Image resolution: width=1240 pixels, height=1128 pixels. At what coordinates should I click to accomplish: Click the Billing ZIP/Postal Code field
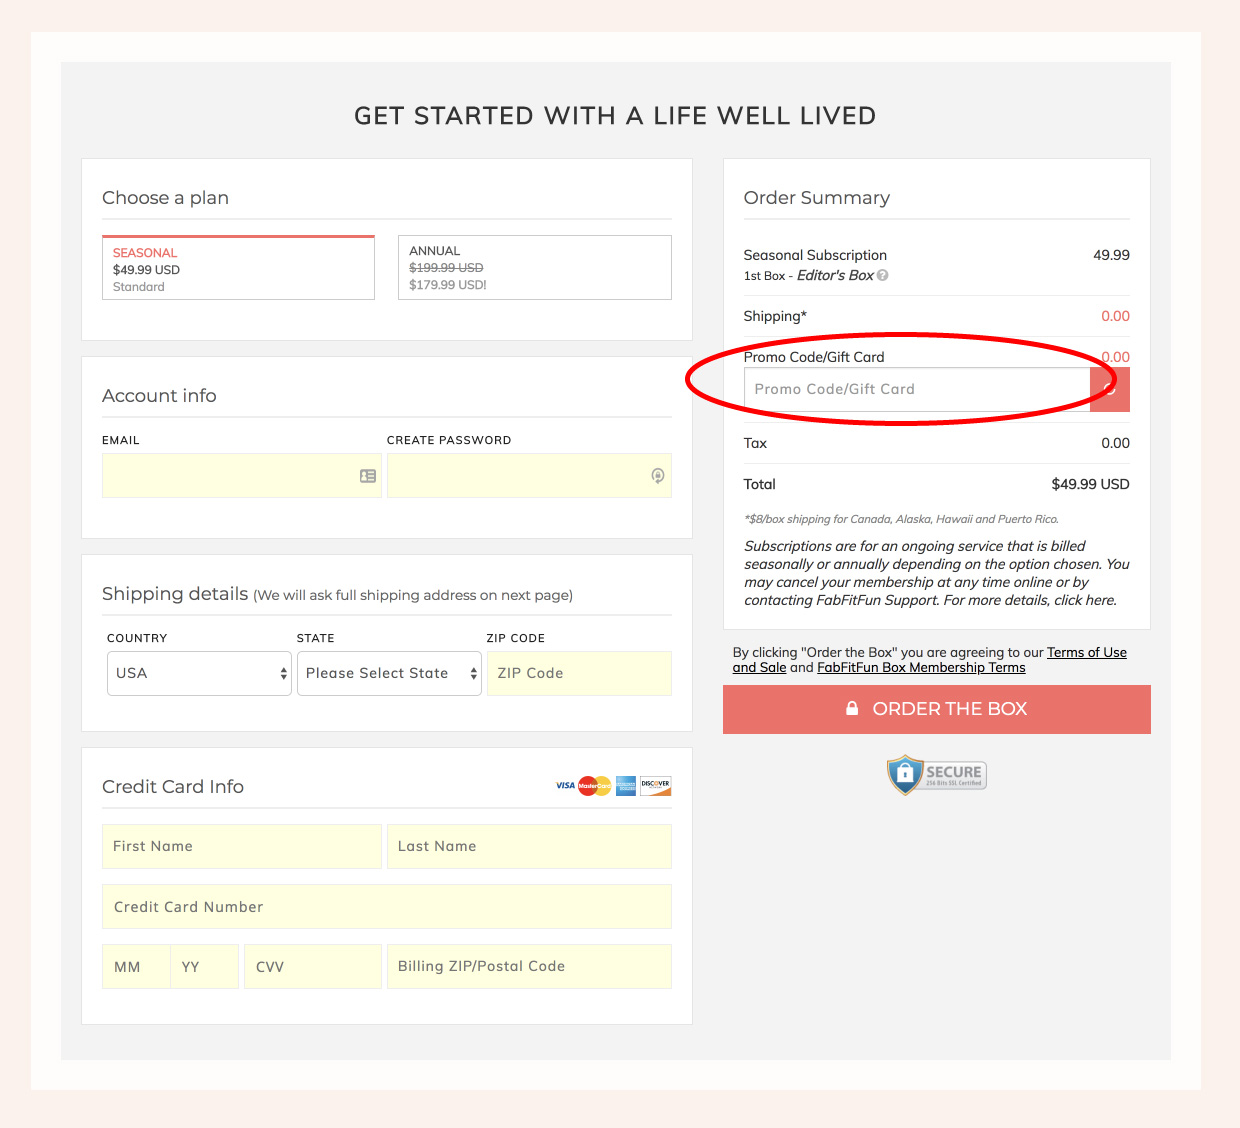[x=528, y=967]
